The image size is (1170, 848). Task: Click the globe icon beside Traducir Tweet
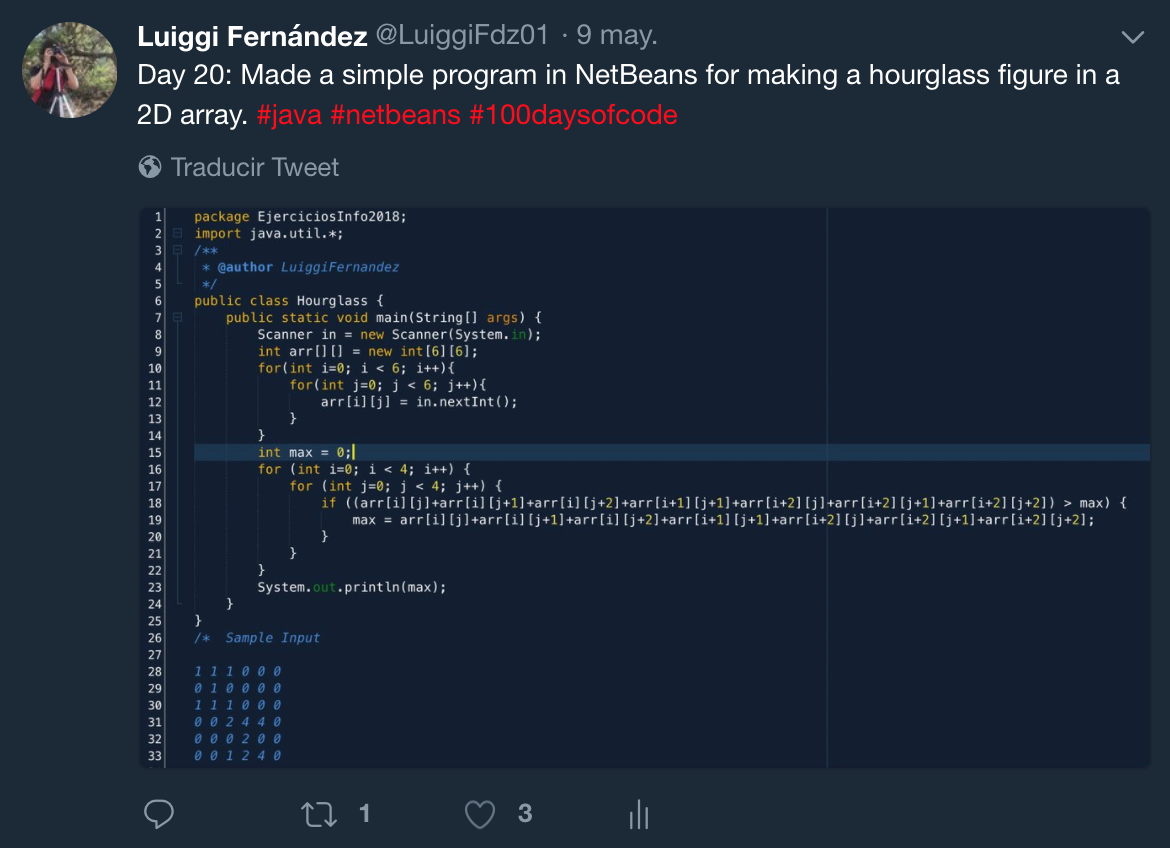[x=150, y=166]
